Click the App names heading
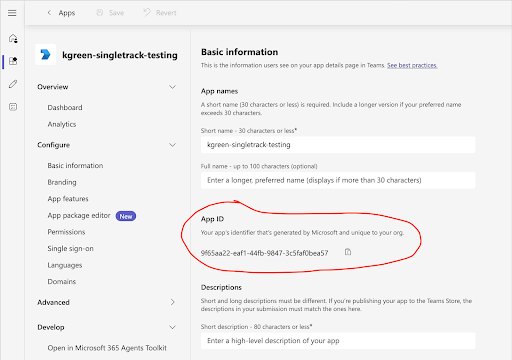512x360 pixels. coord(219,91)
